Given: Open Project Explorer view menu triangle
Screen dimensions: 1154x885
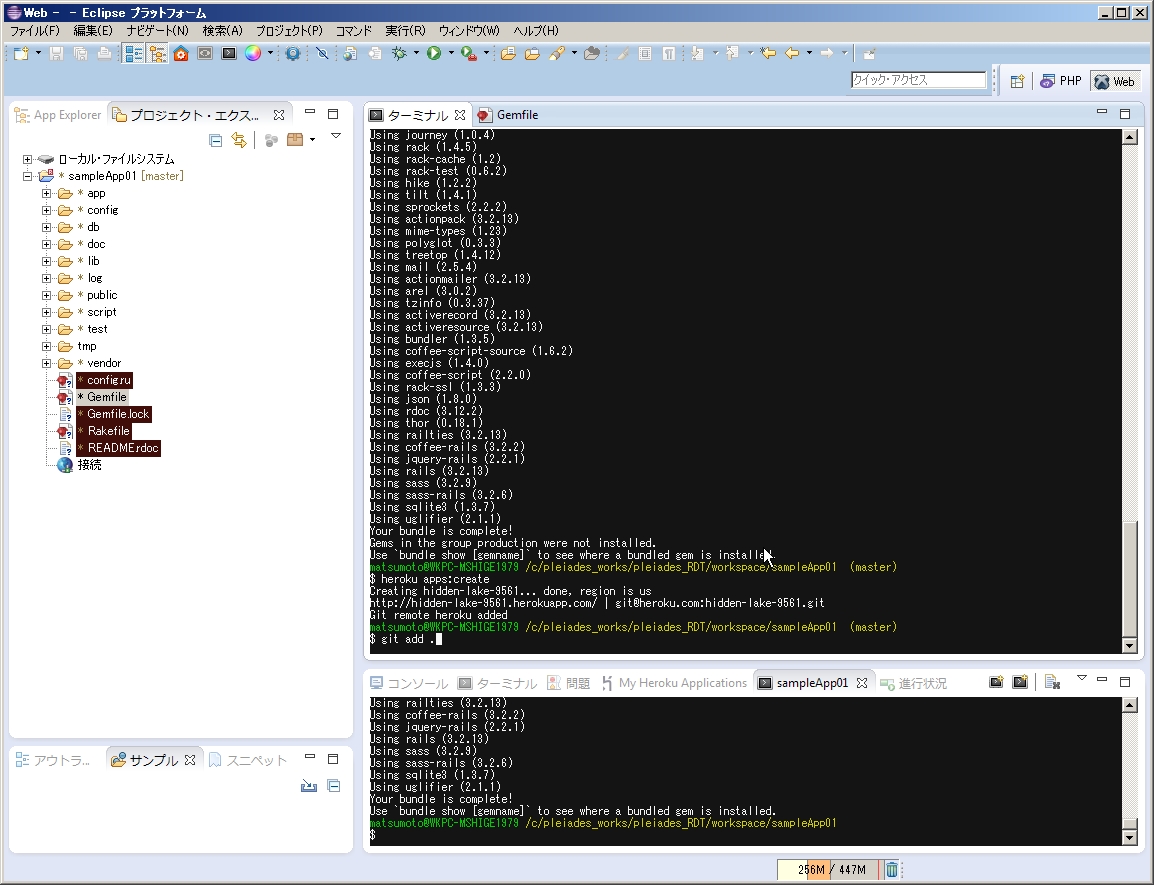Looking at the screenshot, I should tap(336, 136).
